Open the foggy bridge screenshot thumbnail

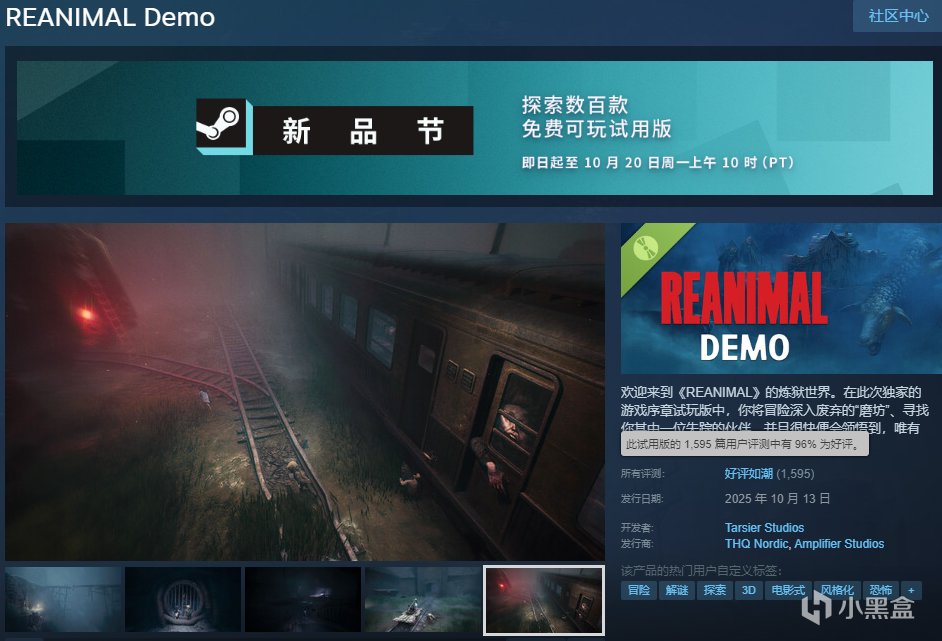pyautogui.click(x=63, y=599)
